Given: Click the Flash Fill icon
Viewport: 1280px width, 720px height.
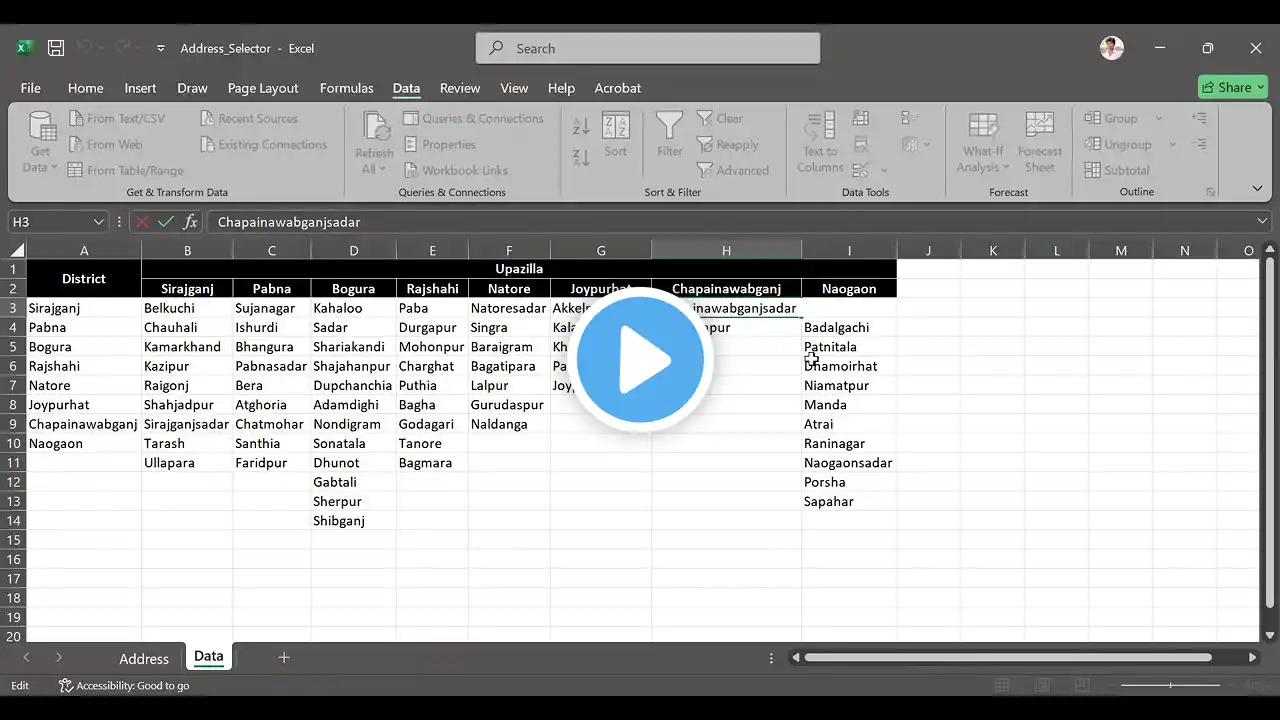Looking at the screenshot, I should point(860,118).
